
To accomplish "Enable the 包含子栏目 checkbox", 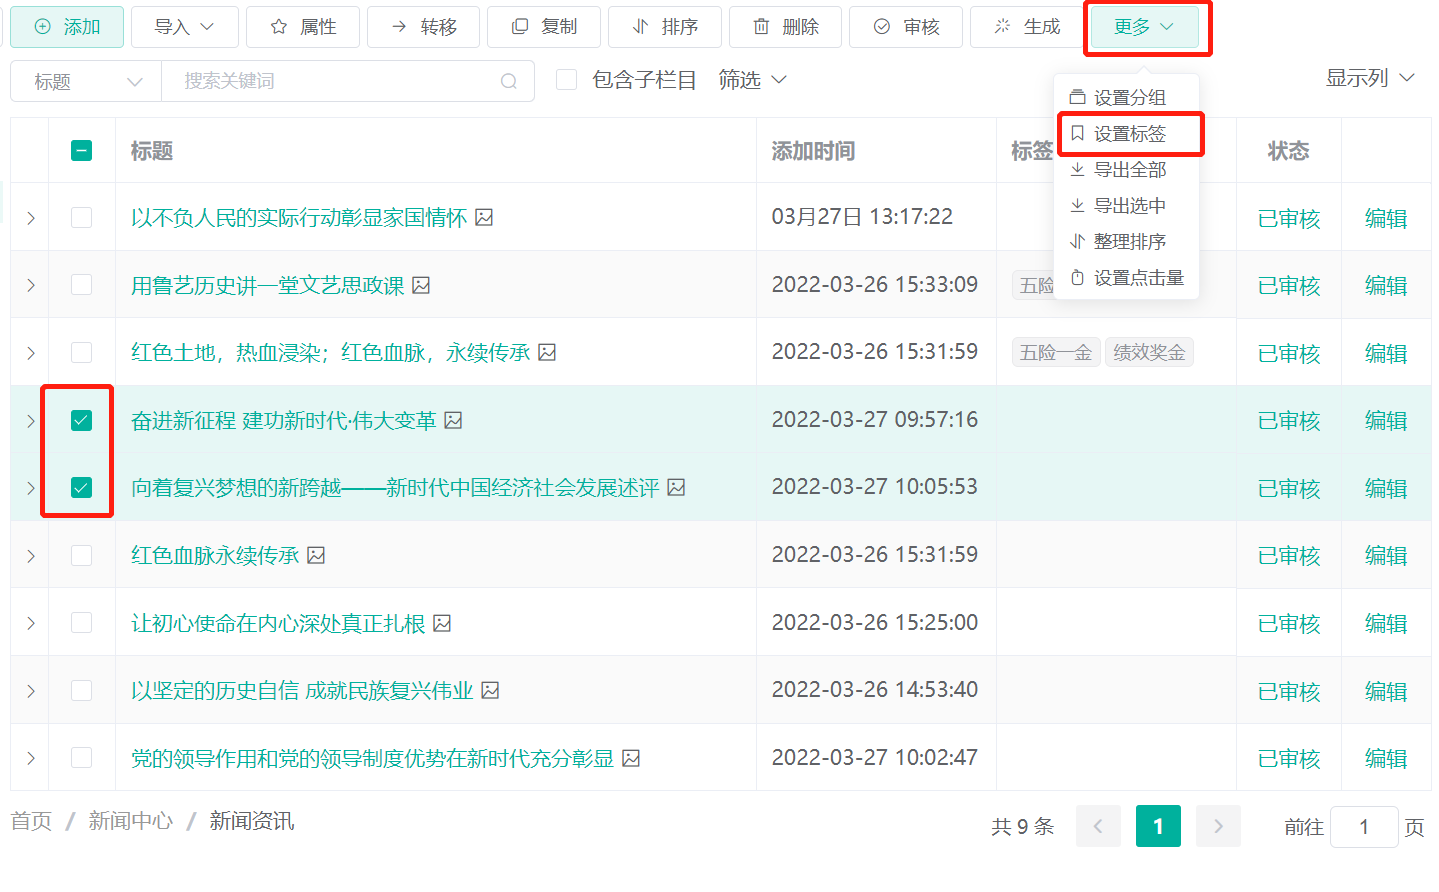I will click(x=568, y=80).
